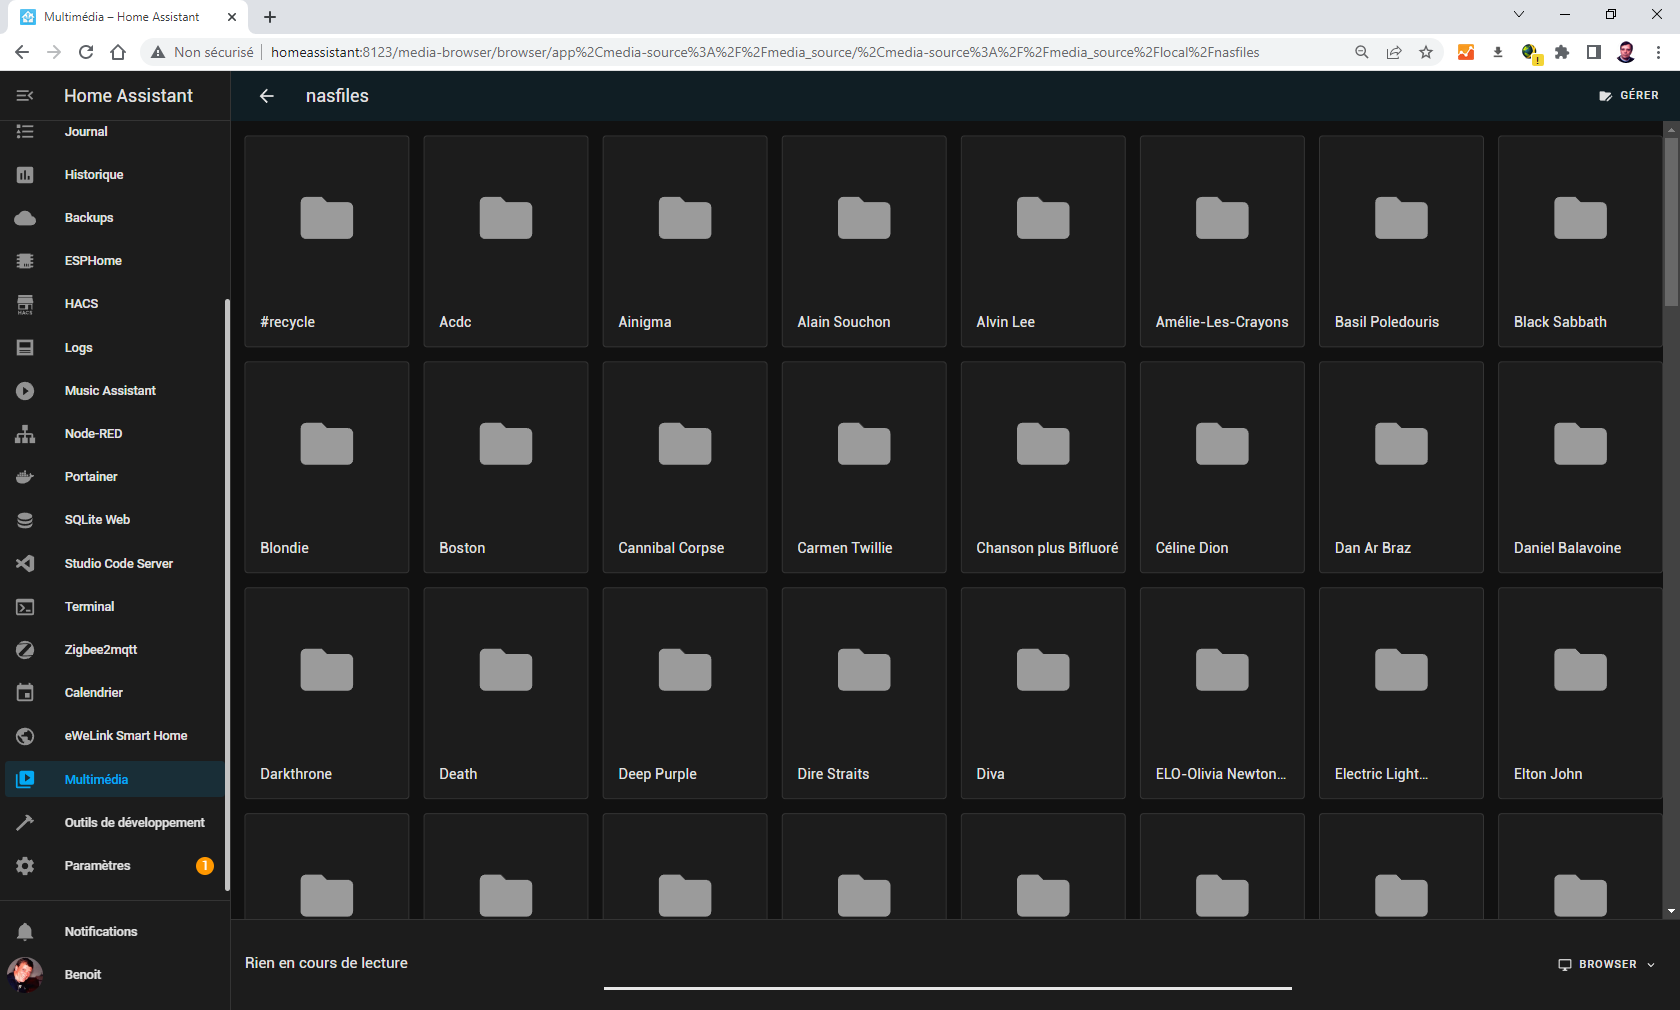Click the Paramètres gear icon
1680x1010 pixels.
pyautogui.click(x=25, y=866)
